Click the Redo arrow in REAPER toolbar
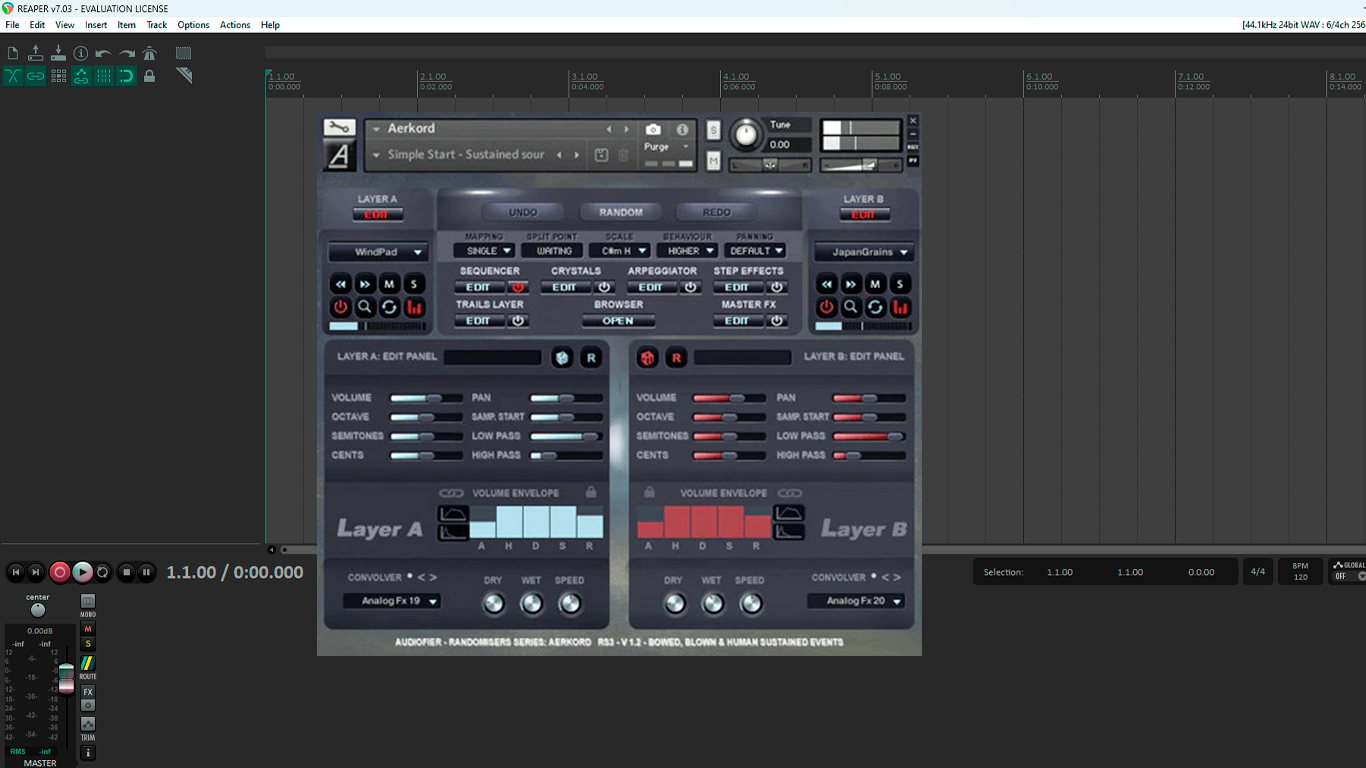 [127, 54]
